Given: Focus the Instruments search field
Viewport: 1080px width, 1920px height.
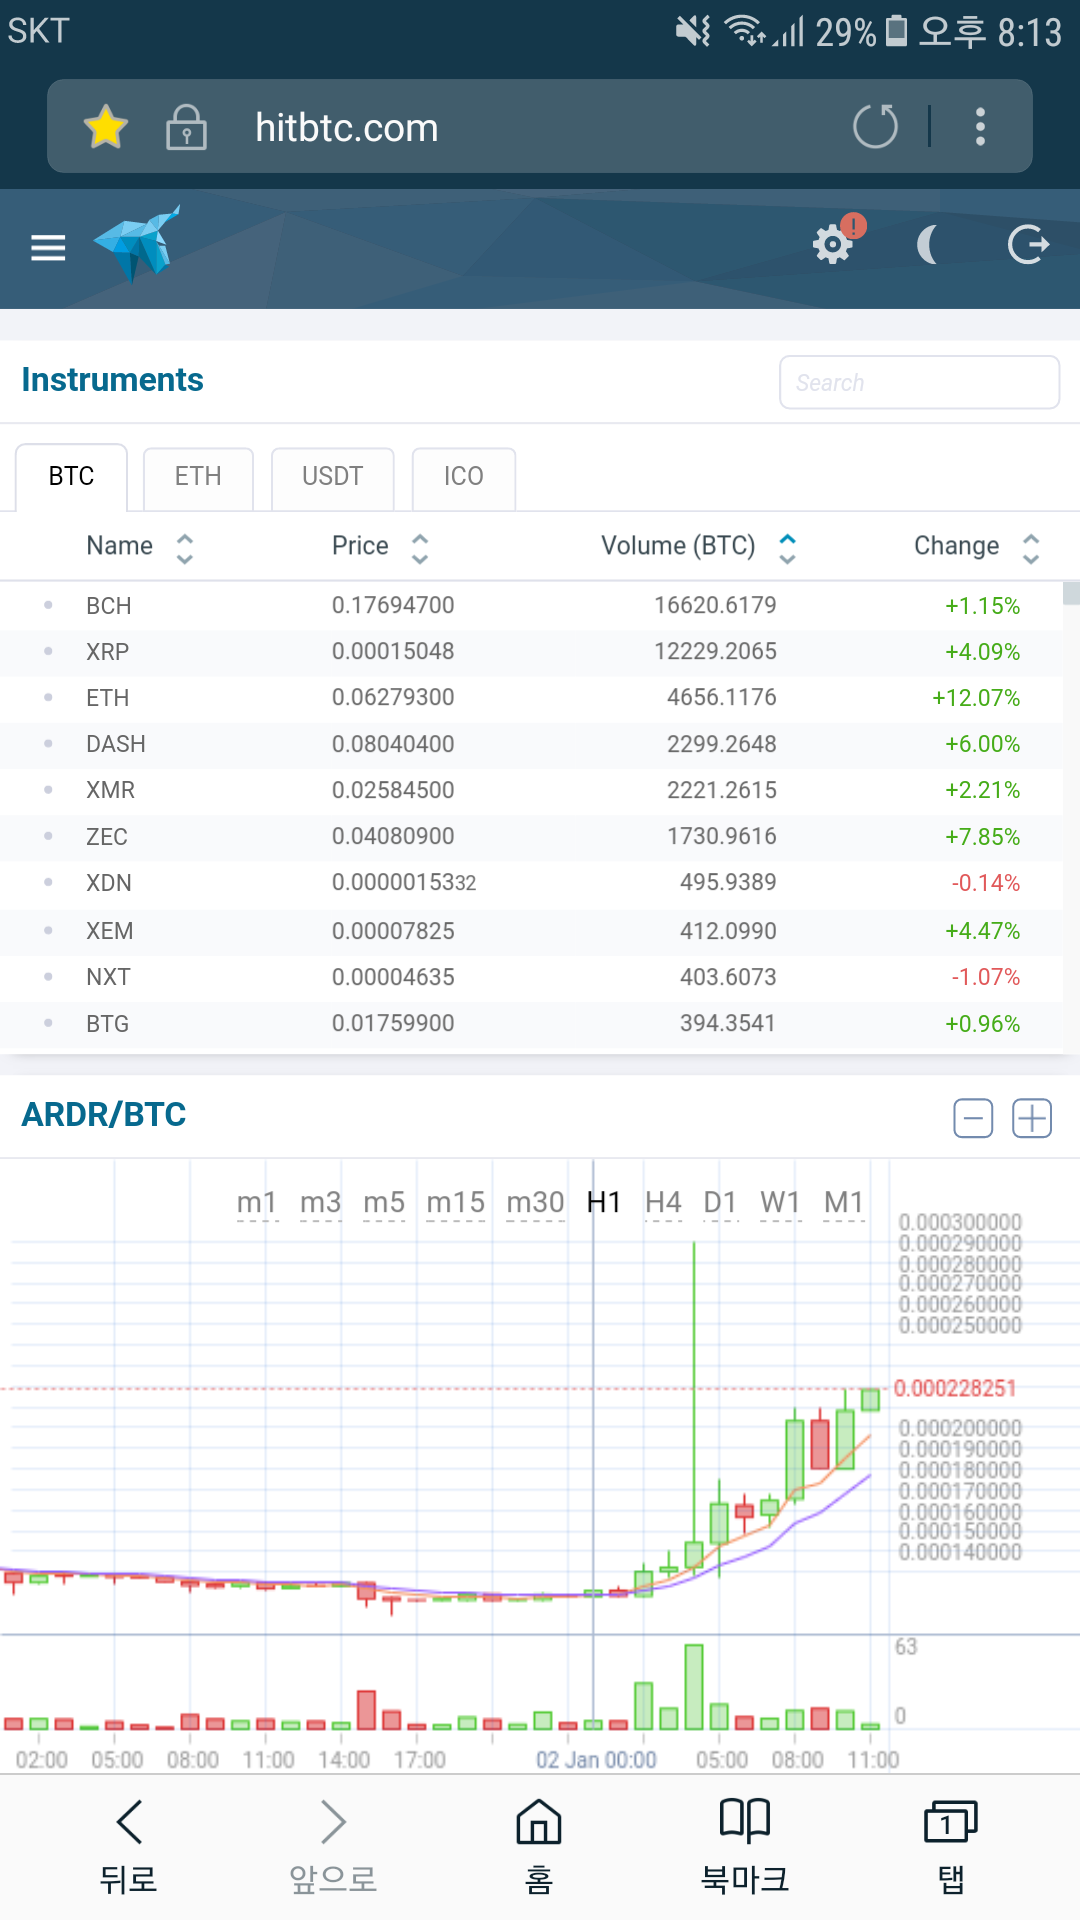Looking at the screenshot, I should click(x=919, y=382).
